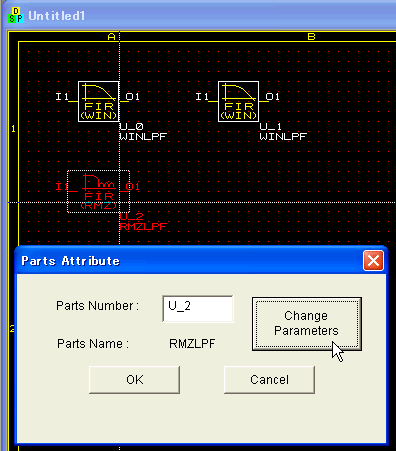Screen dimensions: 396x451
Task: Click the I1 input pin of U_0
Action: [62, 97]
